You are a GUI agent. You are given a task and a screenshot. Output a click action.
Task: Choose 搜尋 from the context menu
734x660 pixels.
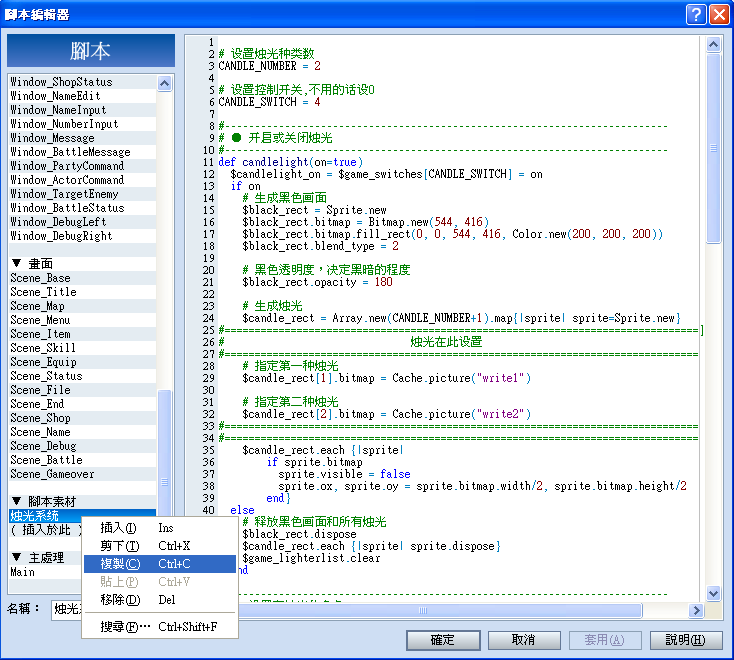click(160, 626)
